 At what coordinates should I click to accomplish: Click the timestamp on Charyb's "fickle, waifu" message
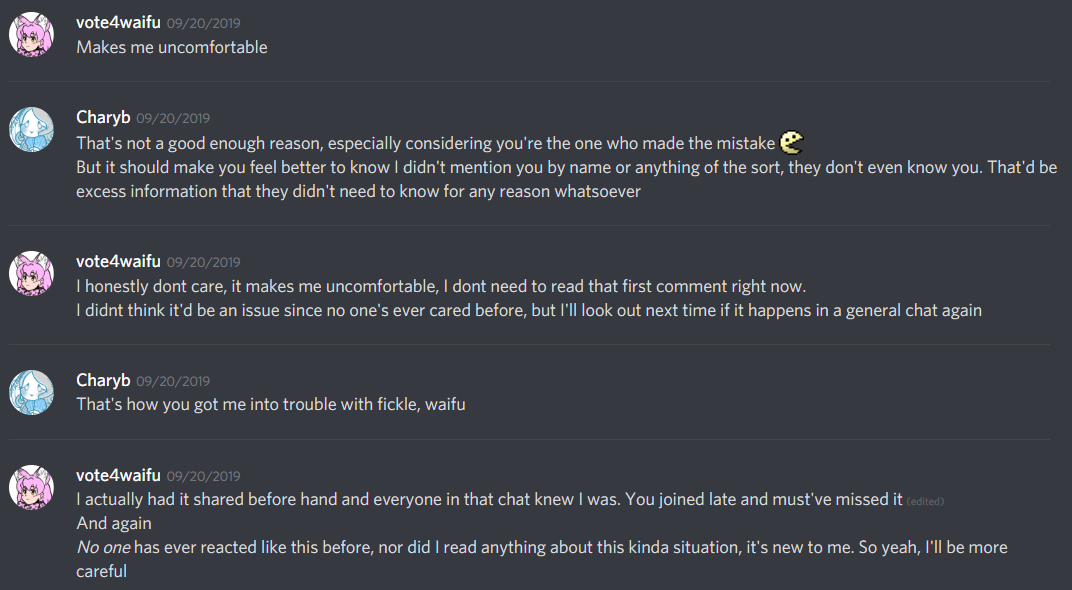tap(173, 381)
